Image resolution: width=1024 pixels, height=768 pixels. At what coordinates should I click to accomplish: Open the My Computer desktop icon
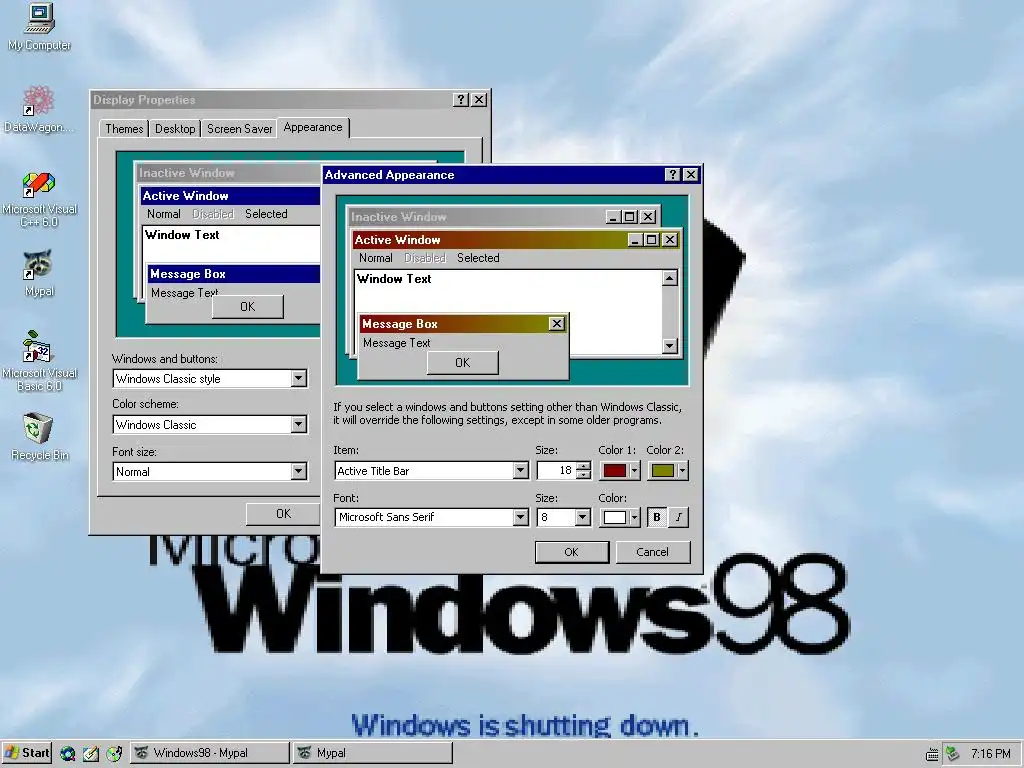point(39,27)
